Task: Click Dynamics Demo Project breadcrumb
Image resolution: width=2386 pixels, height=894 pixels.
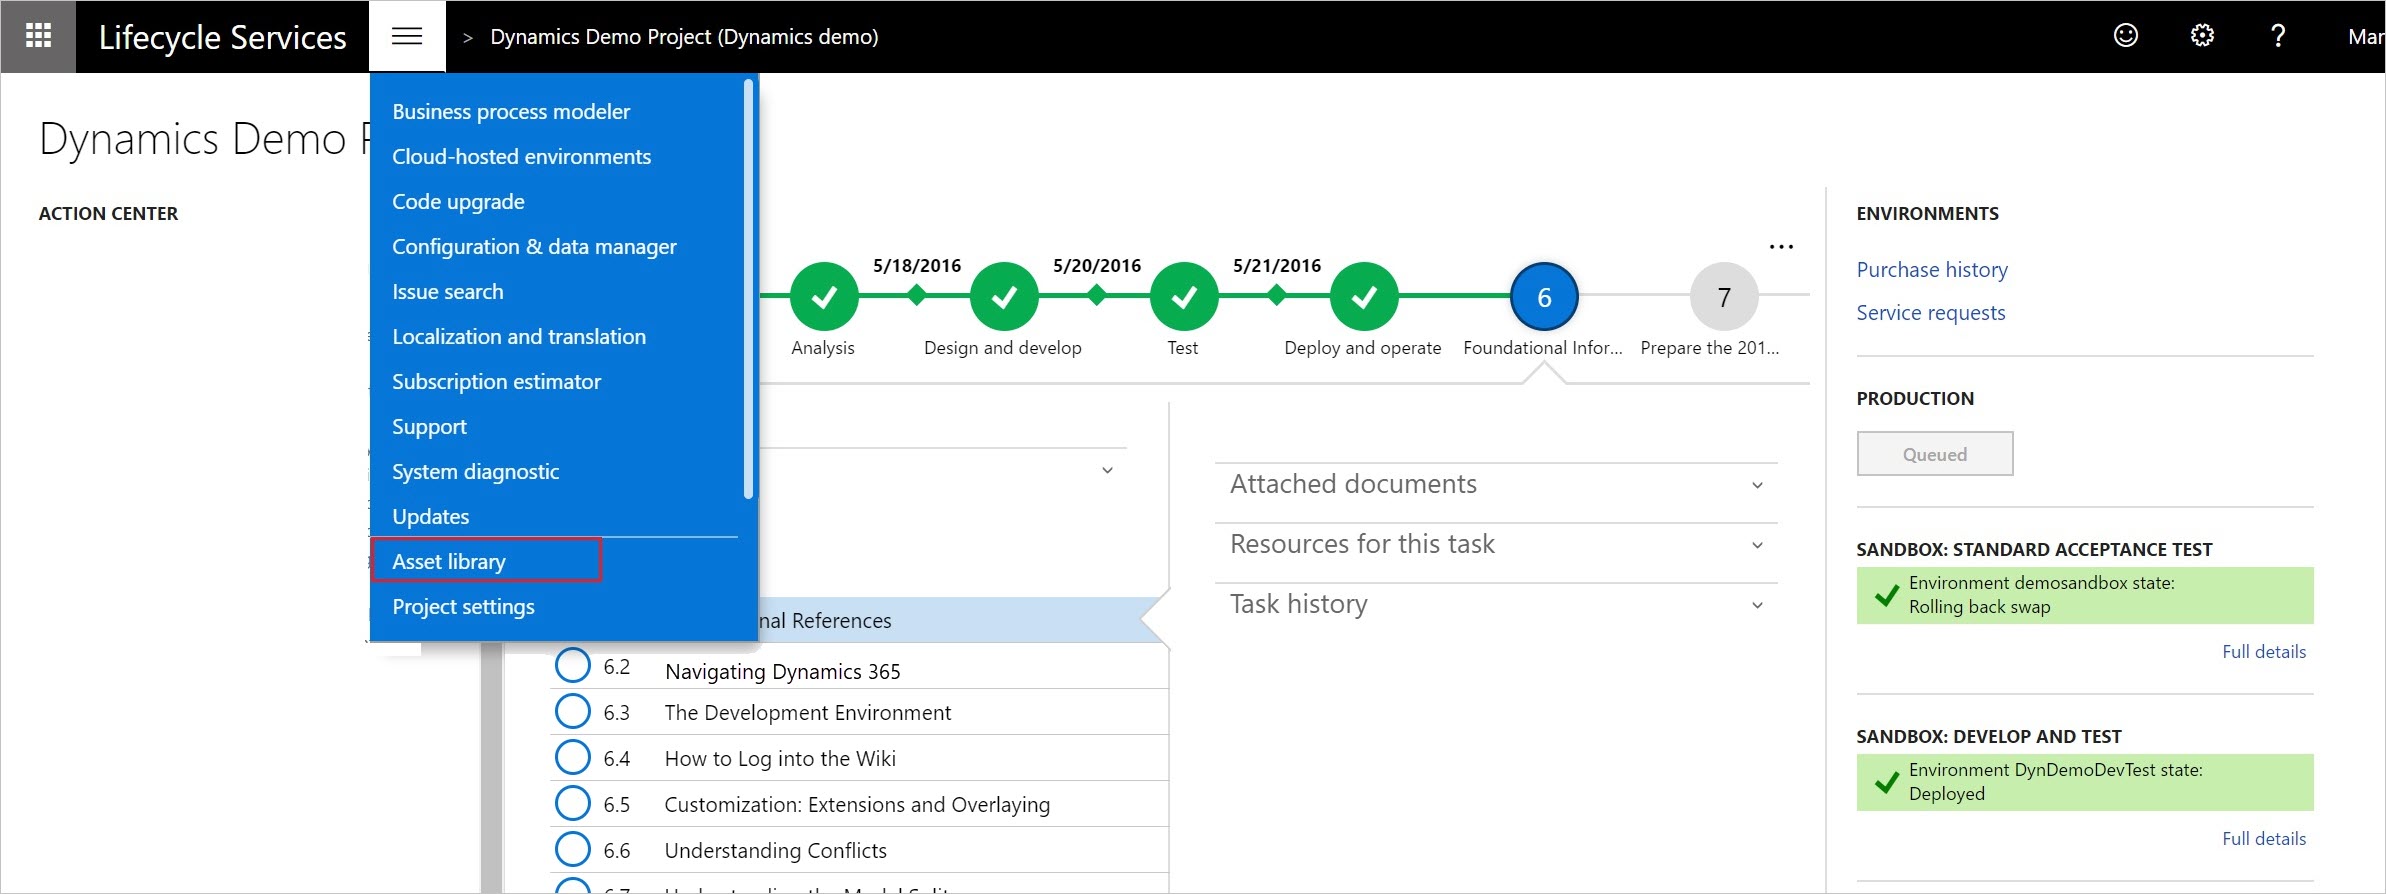Action: [x=684, y=37]
